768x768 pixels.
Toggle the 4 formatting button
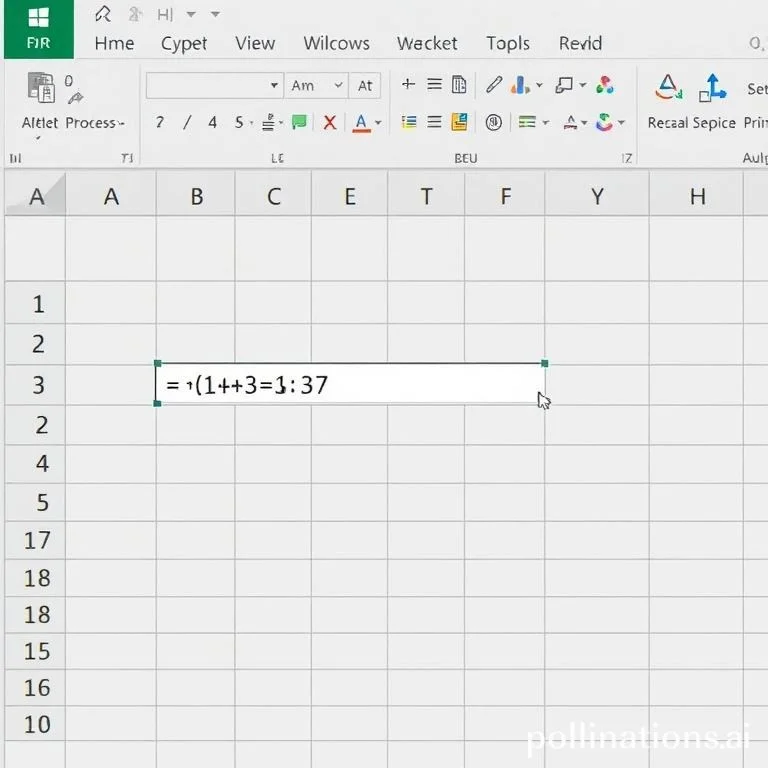point(213,122)
